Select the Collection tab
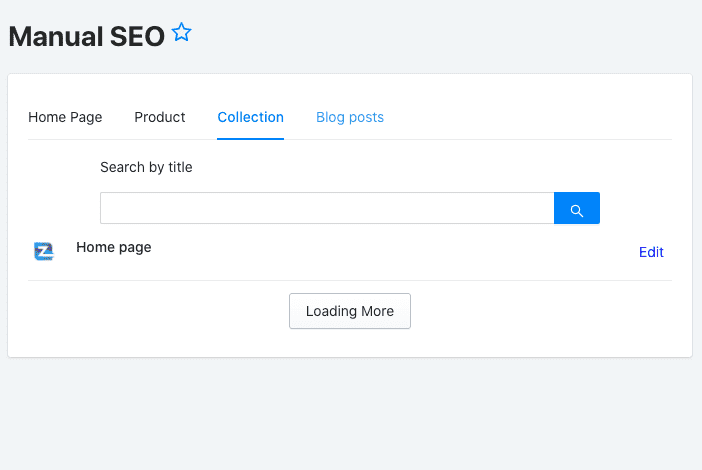Image resolution: width=702 pixels, height=470 pixels. (x=250, y=117)
